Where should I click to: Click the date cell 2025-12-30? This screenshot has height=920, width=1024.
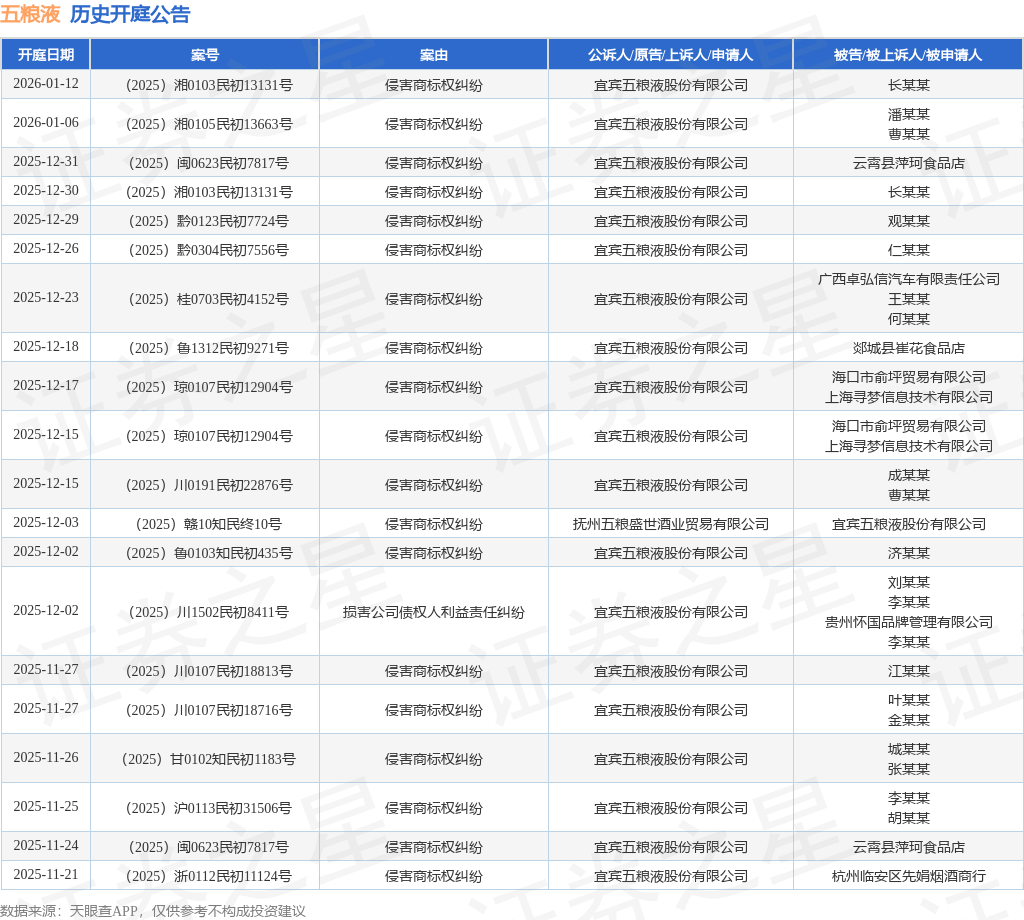(x=46, y=191)
